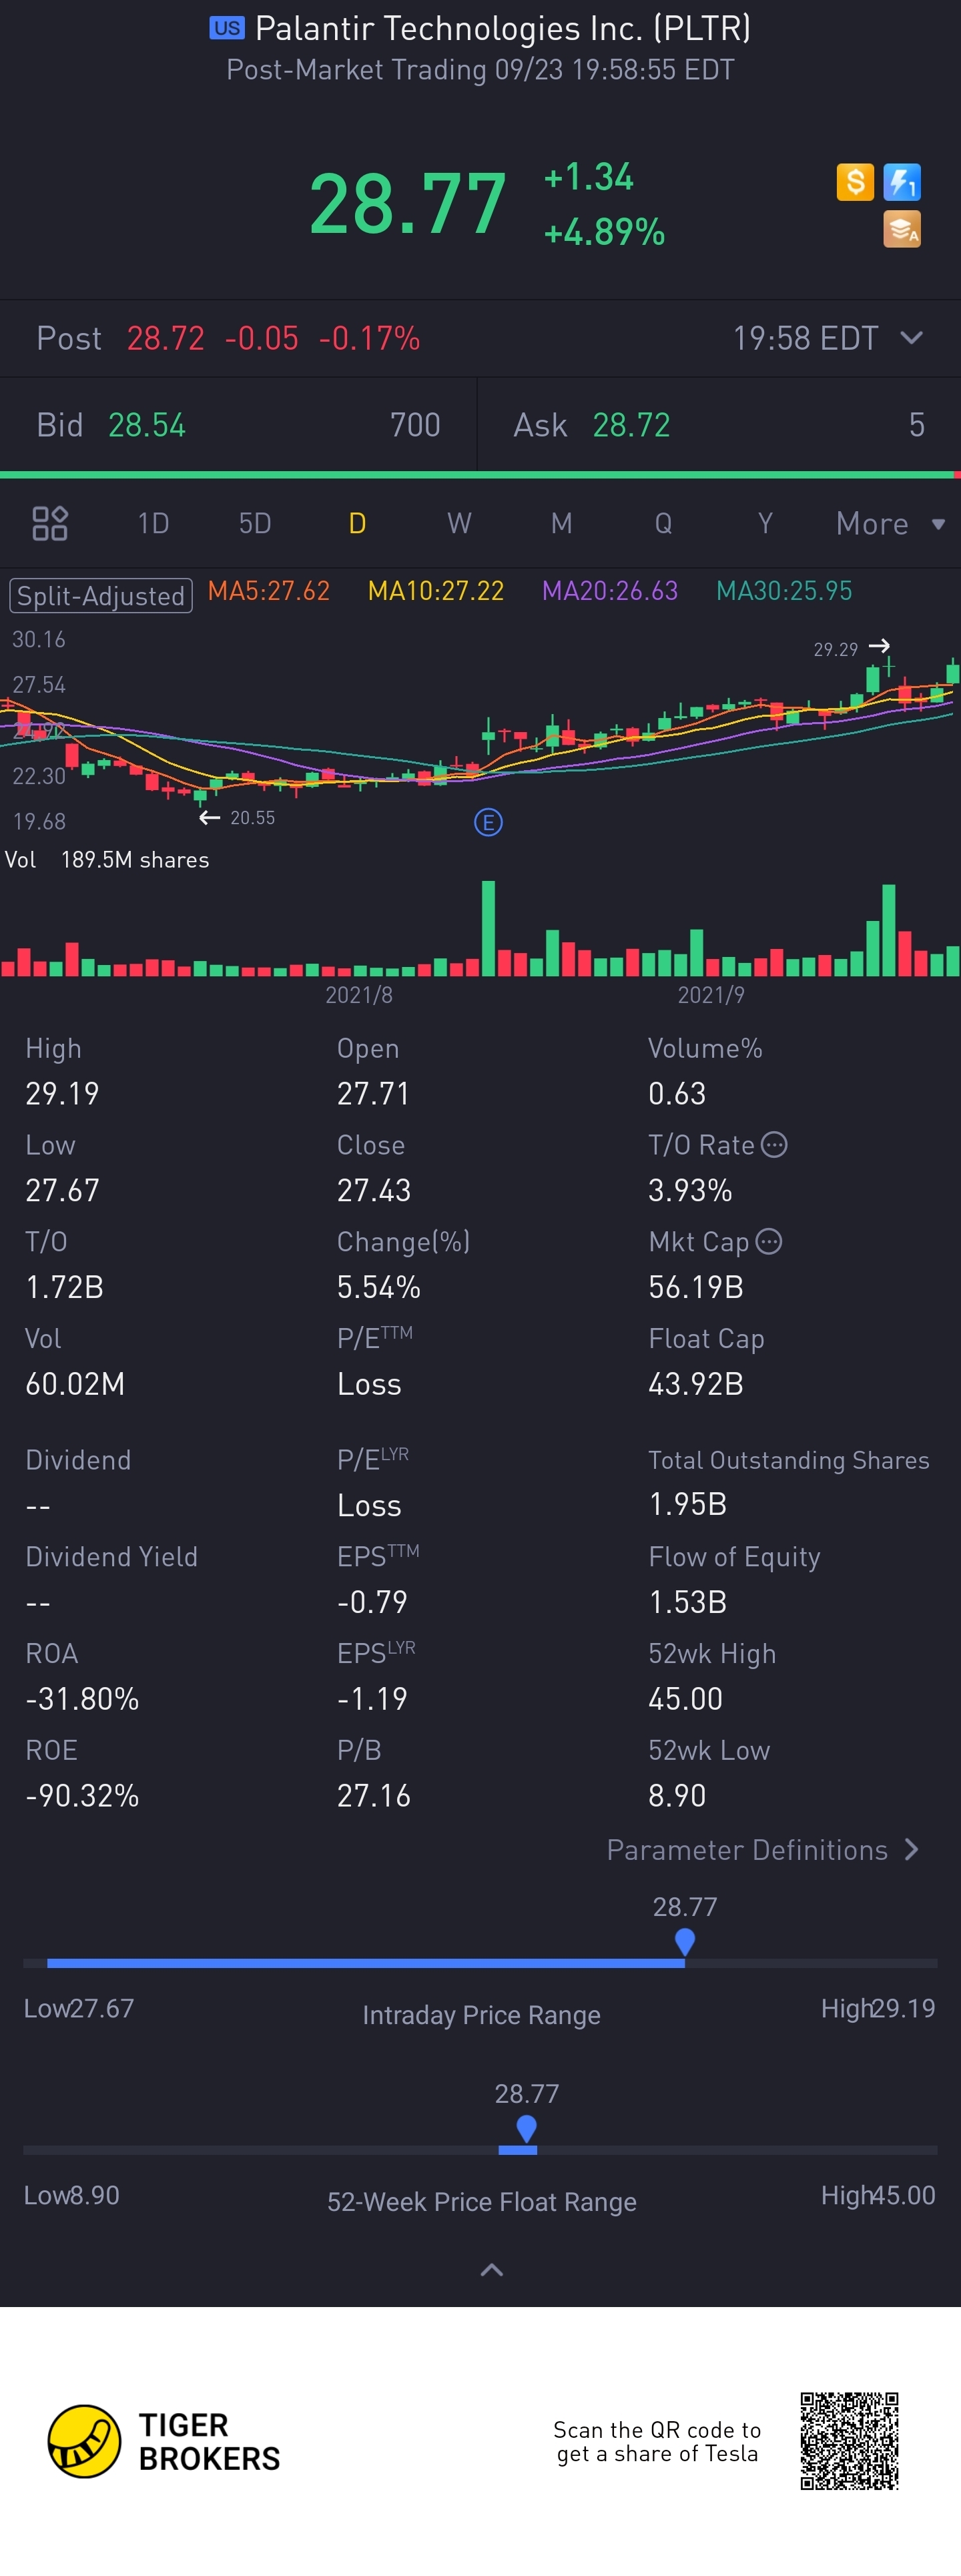Tap the 52wk High value 45.00
Viewport: 961px width, 2576px height.
coord(686,1699)
